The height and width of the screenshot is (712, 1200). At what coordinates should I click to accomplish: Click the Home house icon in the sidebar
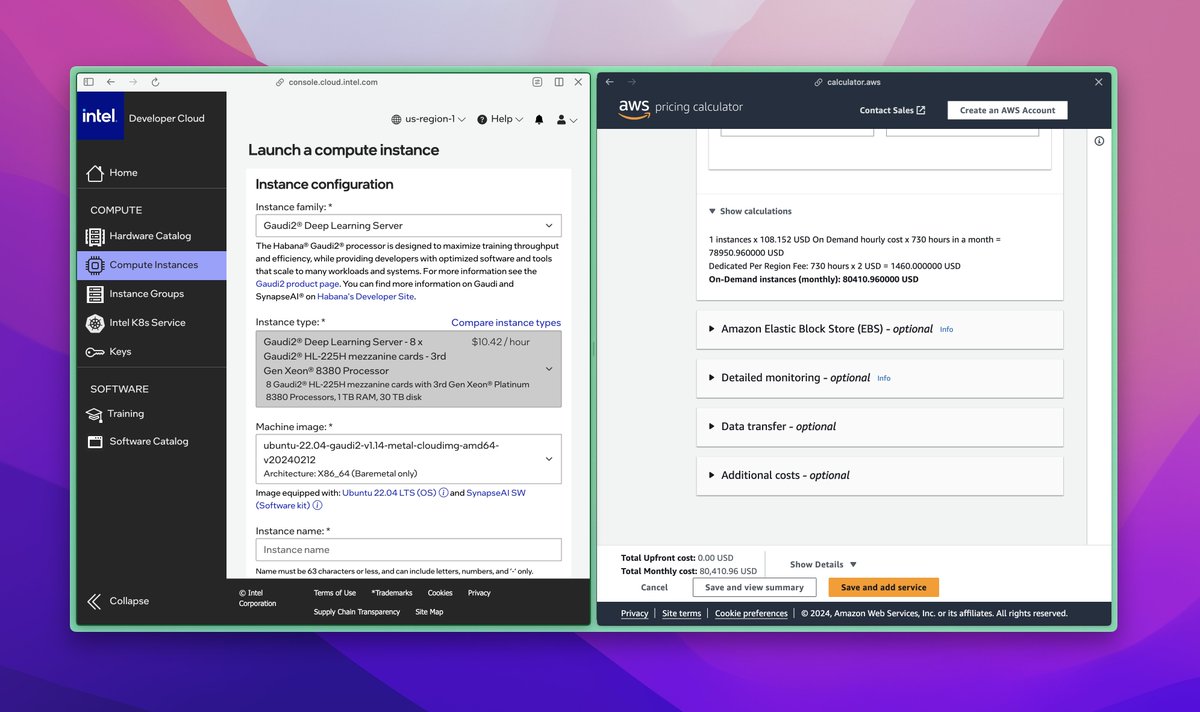(x=95, y=173)
